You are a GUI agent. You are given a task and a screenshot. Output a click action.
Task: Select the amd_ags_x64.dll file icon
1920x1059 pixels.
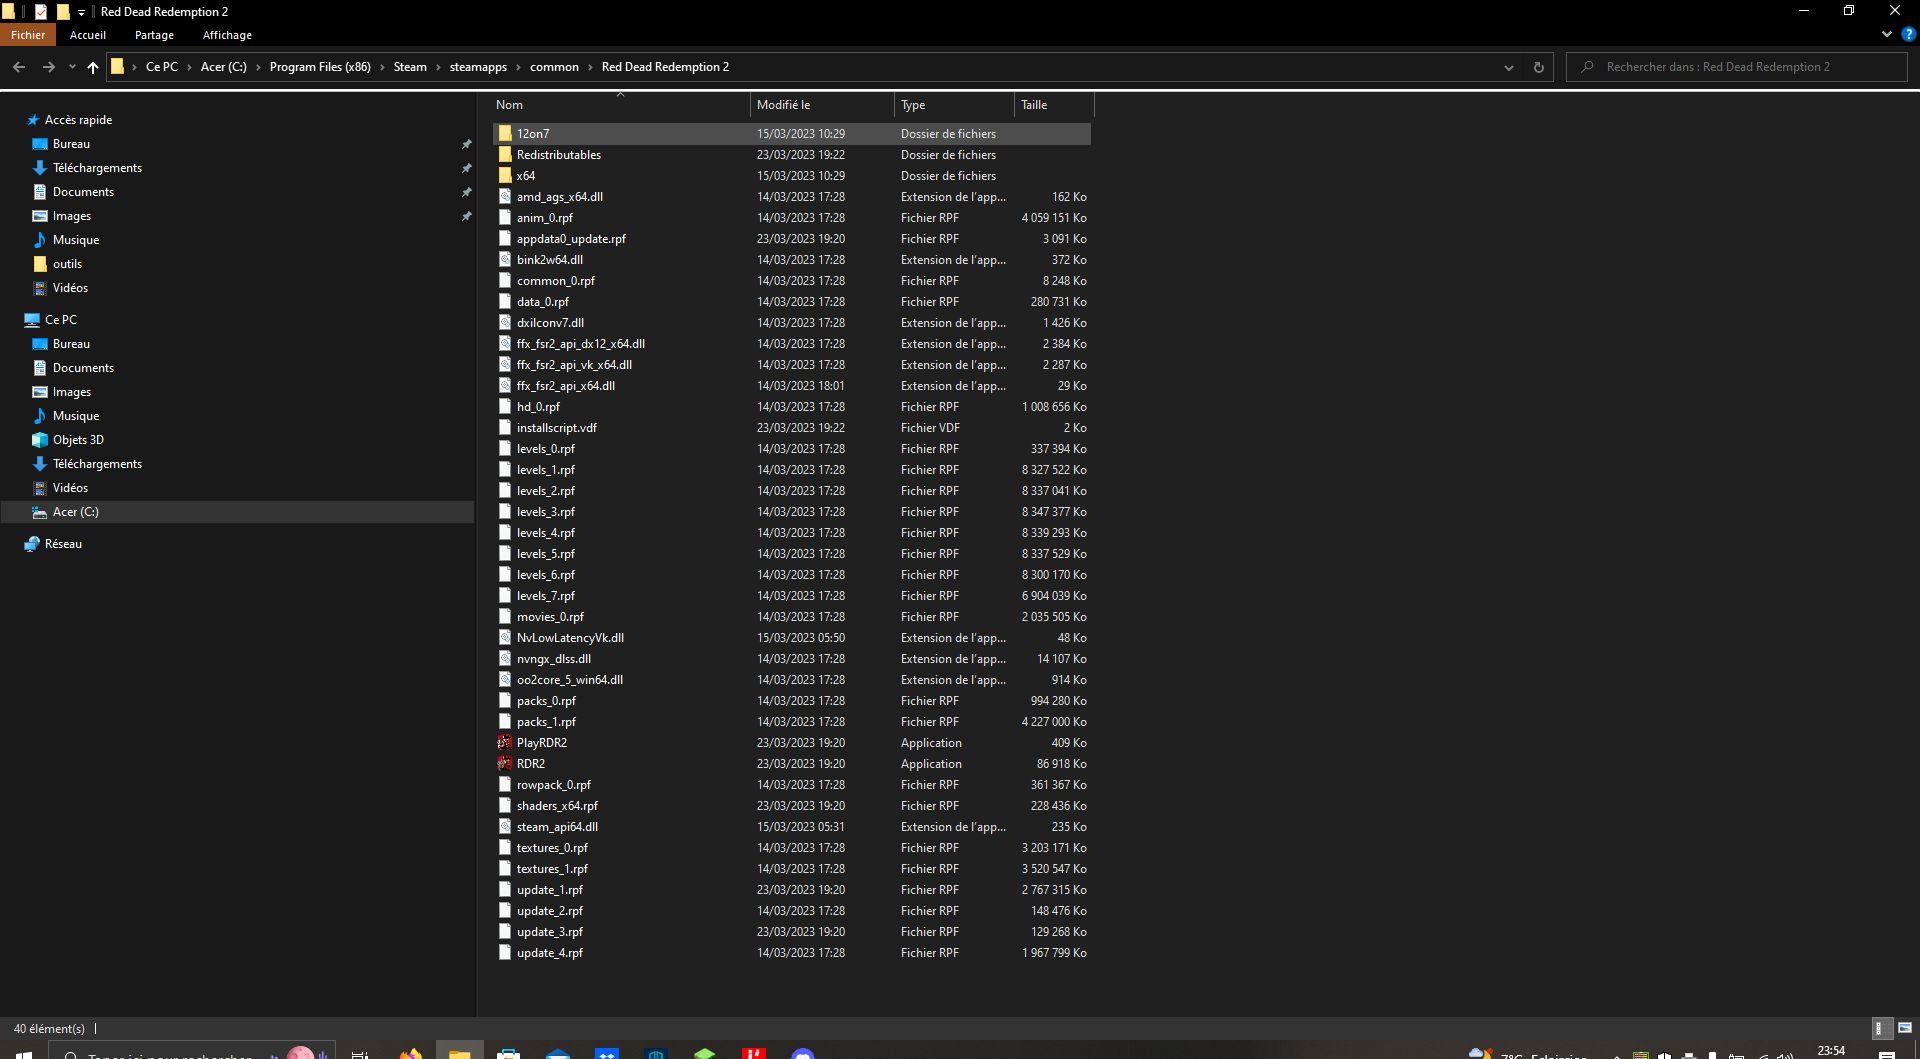pyautogui.click(x=505, y=196)
